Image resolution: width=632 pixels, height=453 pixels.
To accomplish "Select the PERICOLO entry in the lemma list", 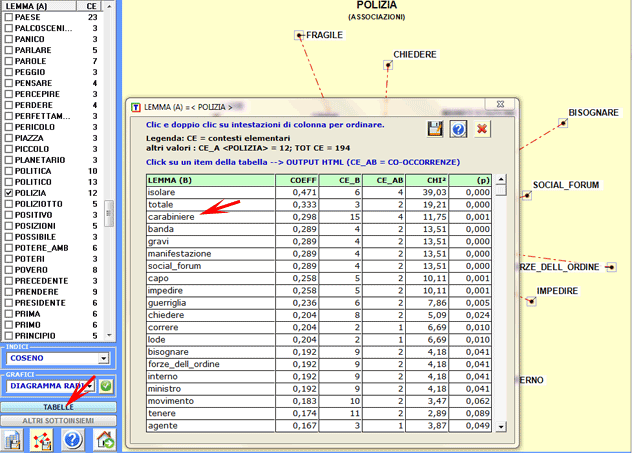I will tap(35, 127).
